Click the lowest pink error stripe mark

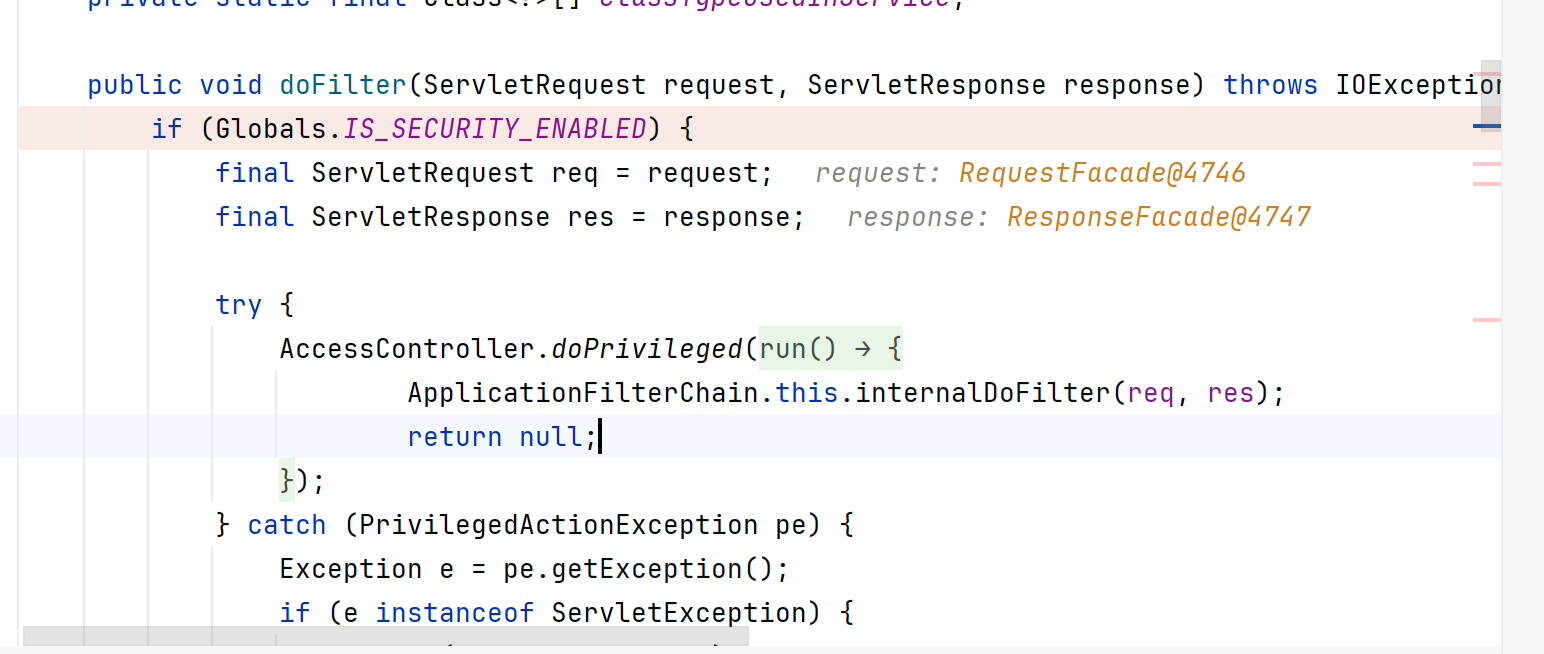(x=1487, y=320)
